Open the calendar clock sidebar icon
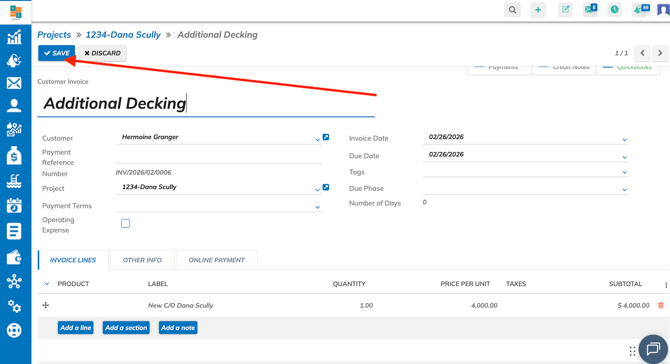 pos(14,205)
